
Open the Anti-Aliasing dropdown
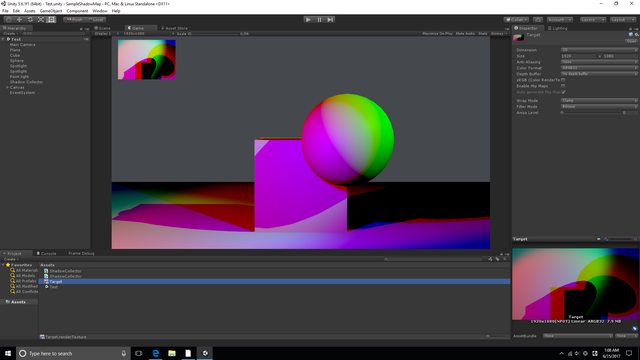click(599, 62)
